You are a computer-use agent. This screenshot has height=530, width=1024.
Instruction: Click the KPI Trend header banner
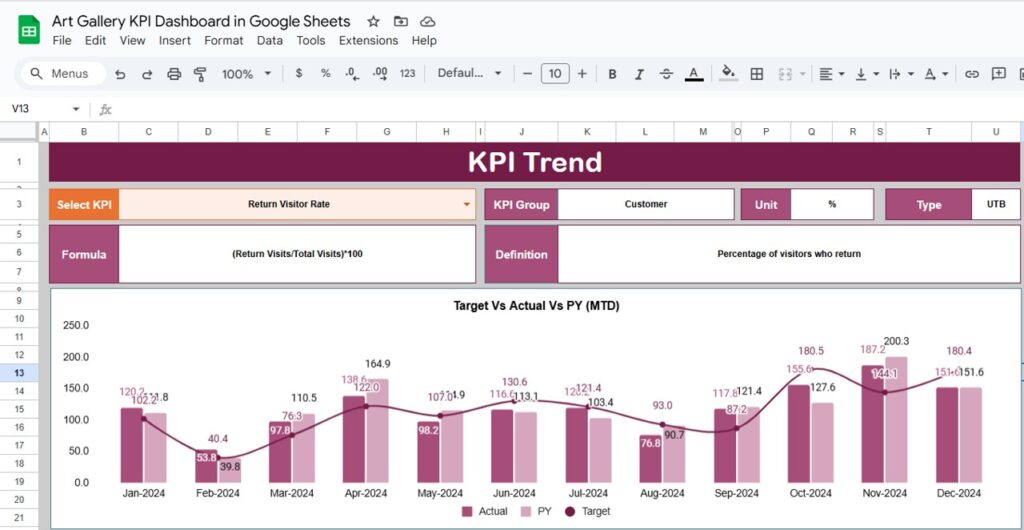pyautogui.click(x=535, y=162)
